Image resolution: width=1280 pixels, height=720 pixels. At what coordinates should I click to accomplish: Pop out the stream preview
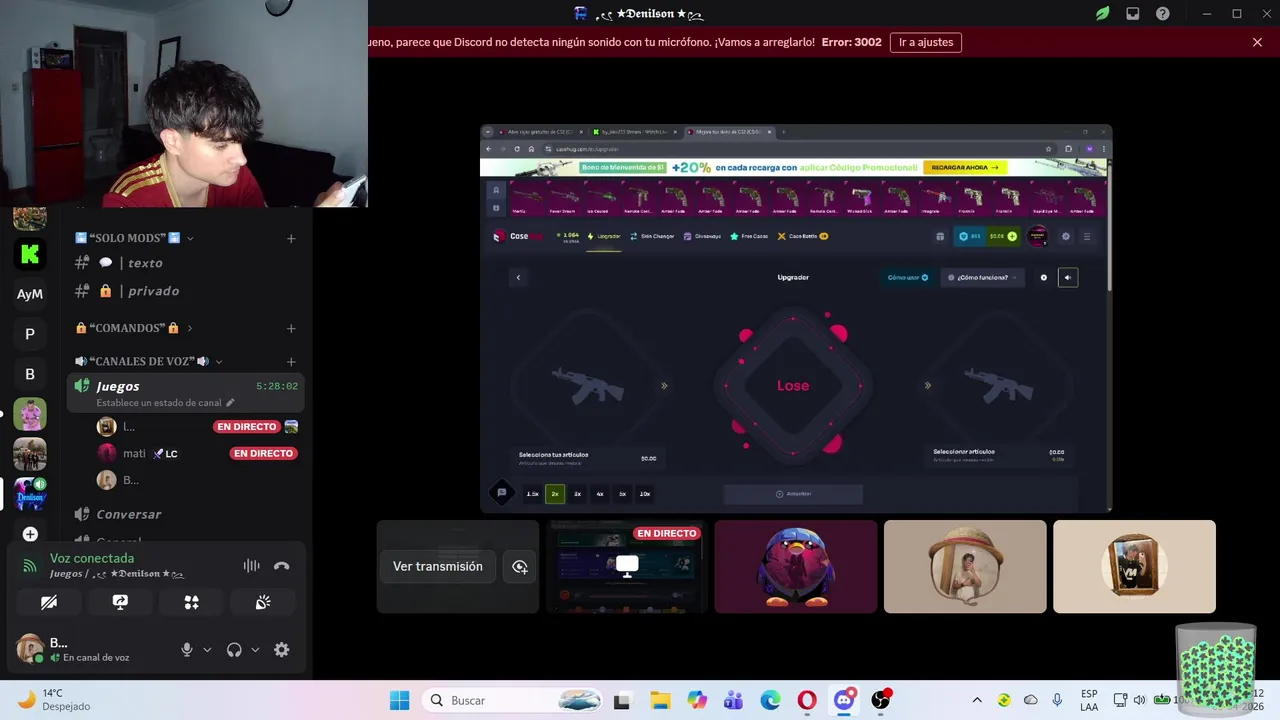520,566
